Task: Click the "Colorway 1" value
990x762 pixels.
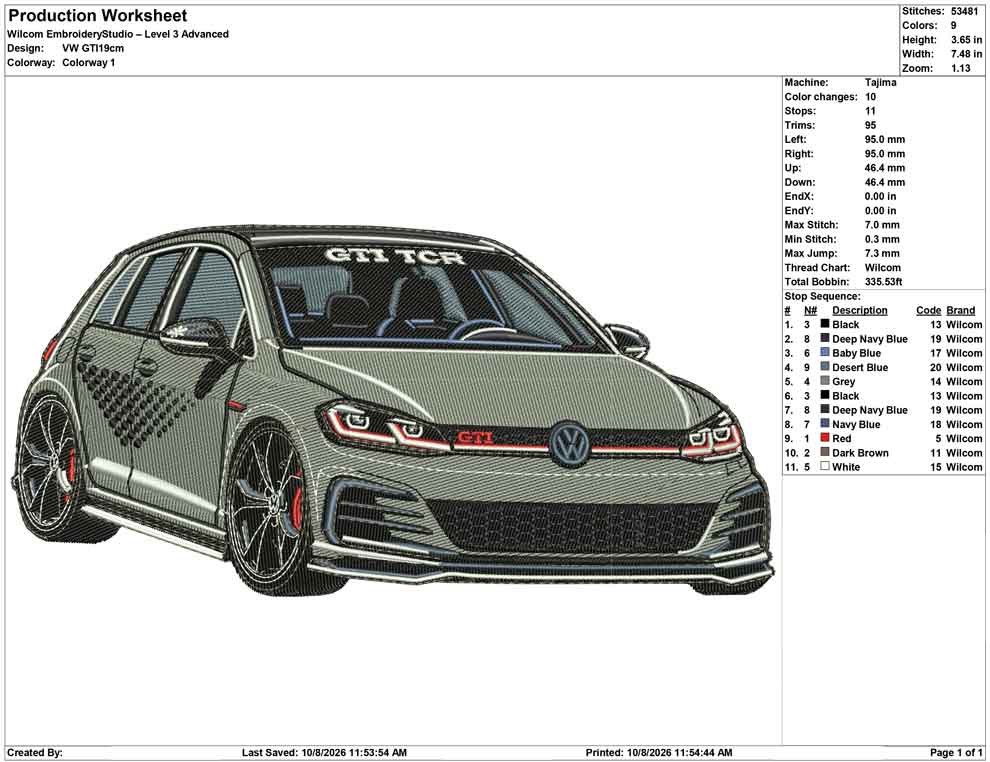Action: 88,63
